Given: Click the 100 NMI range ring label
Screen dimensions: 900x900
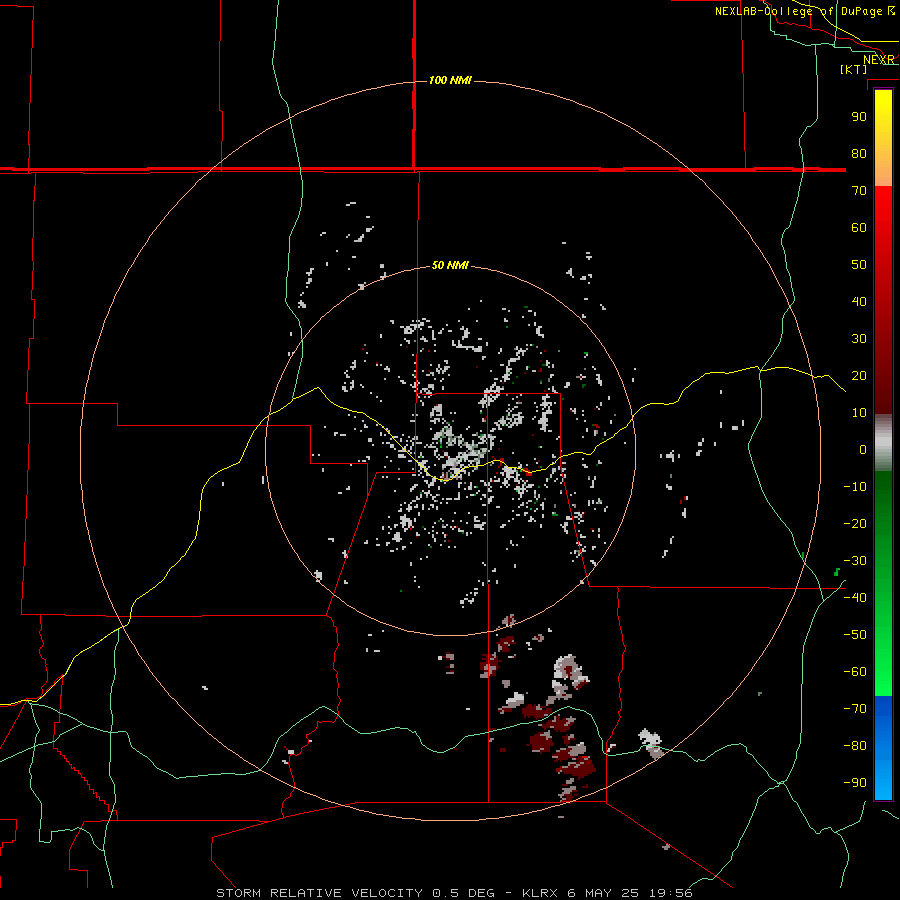Looking at the screenshot, I should point(450,80).
